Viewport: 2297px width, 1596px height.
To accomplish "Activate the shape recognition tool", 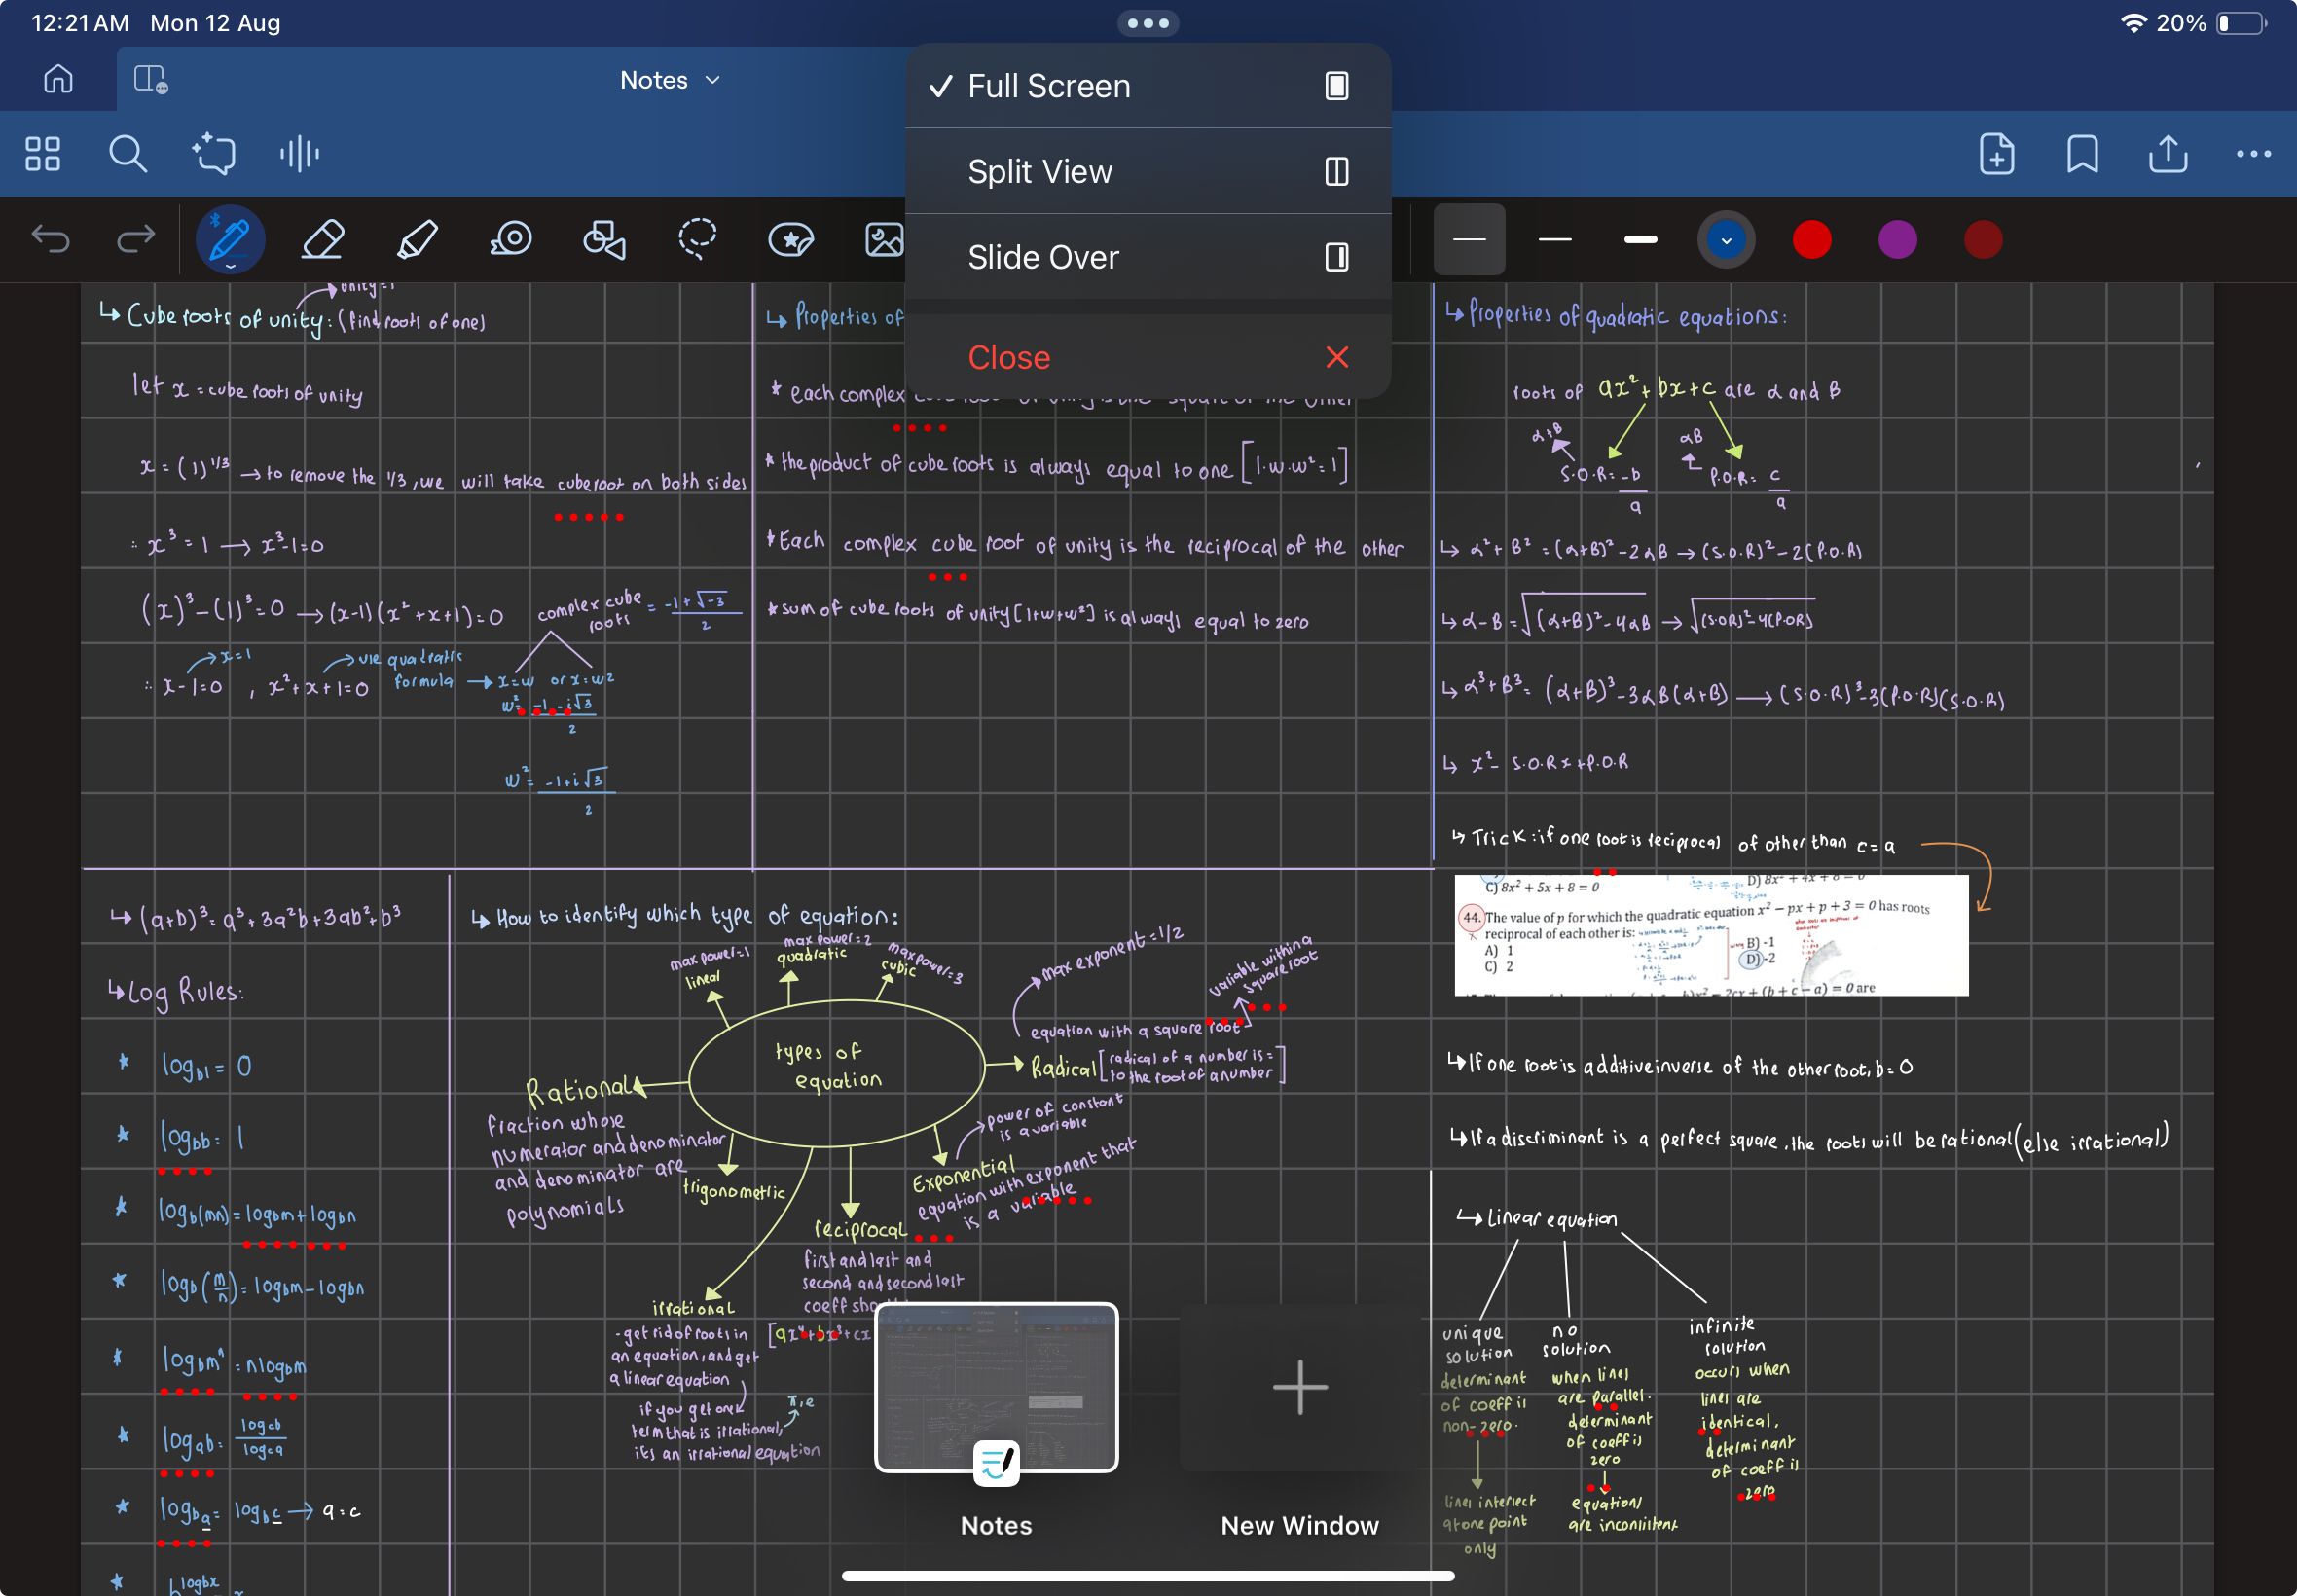I will click(605, 240).
